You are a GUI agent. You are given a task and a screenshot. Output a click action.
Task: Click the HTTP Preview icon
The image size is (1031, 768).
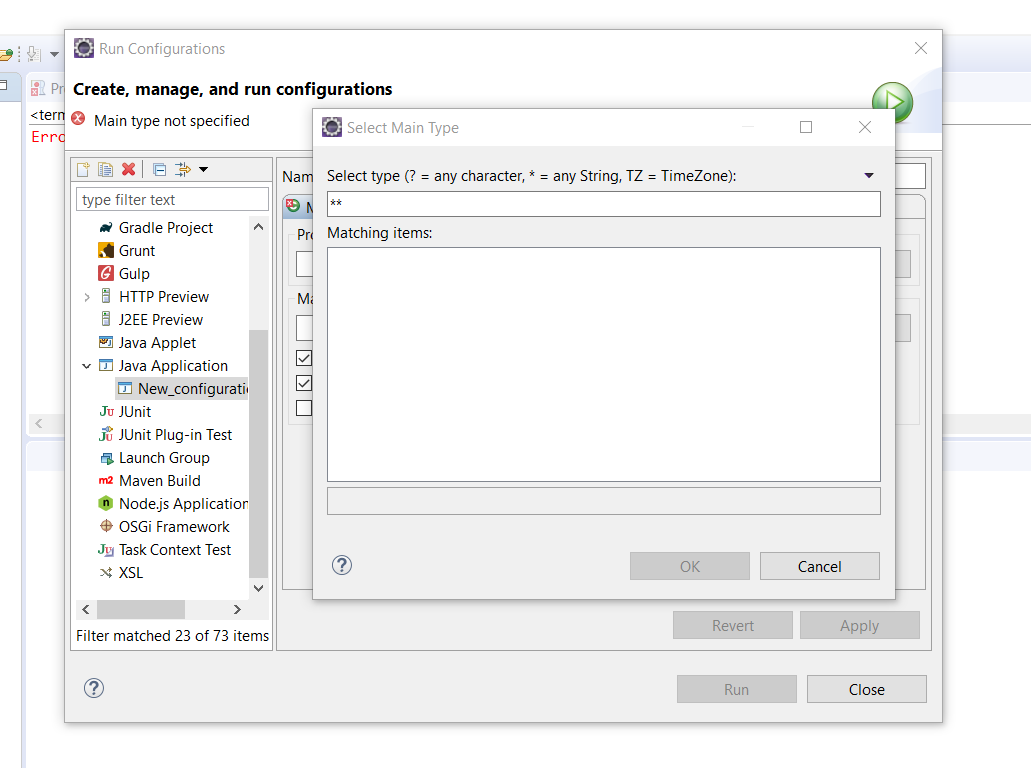pyautogui.click(x=106, y=297)
